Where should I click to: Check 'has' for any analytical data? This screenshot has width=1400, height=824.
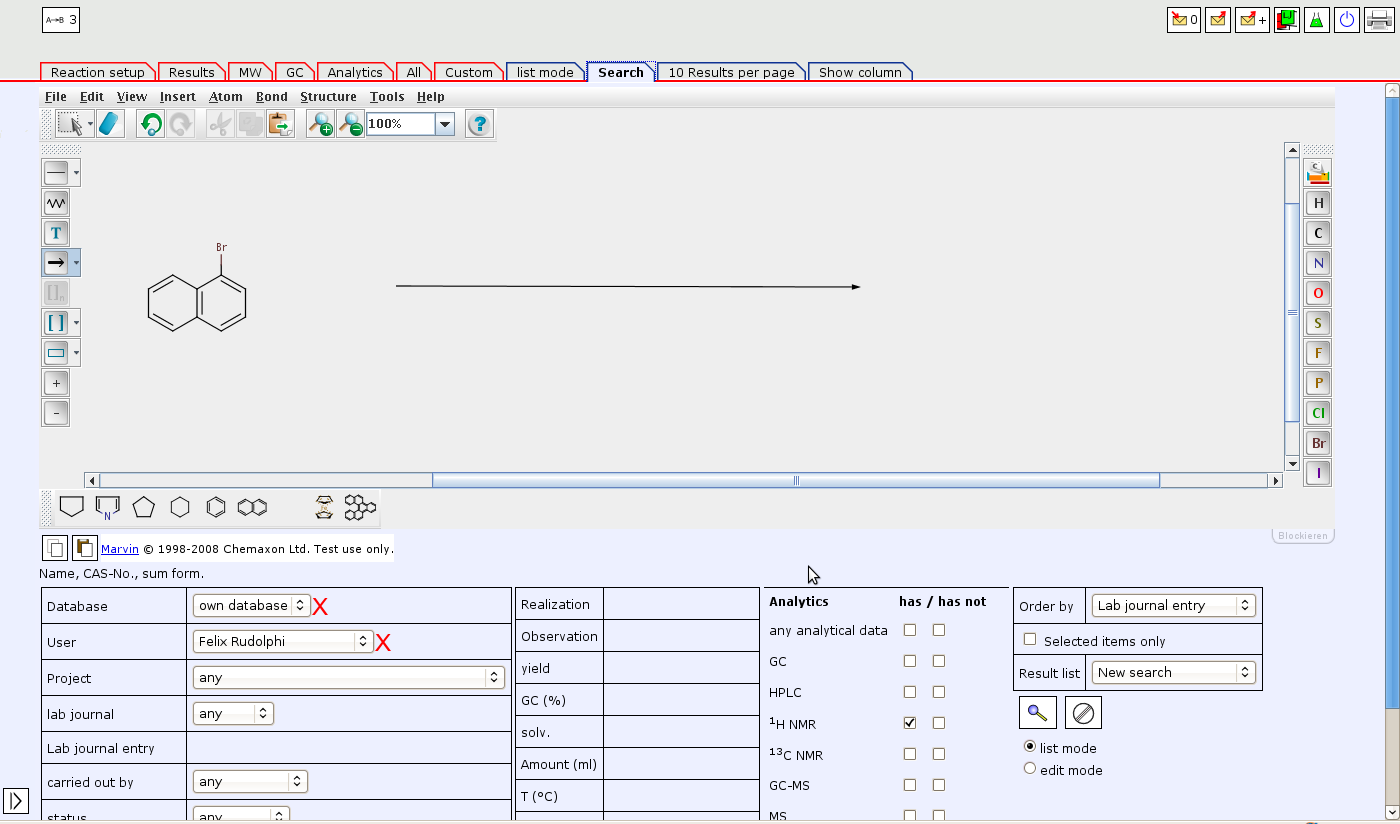click(x=910, y=630)
